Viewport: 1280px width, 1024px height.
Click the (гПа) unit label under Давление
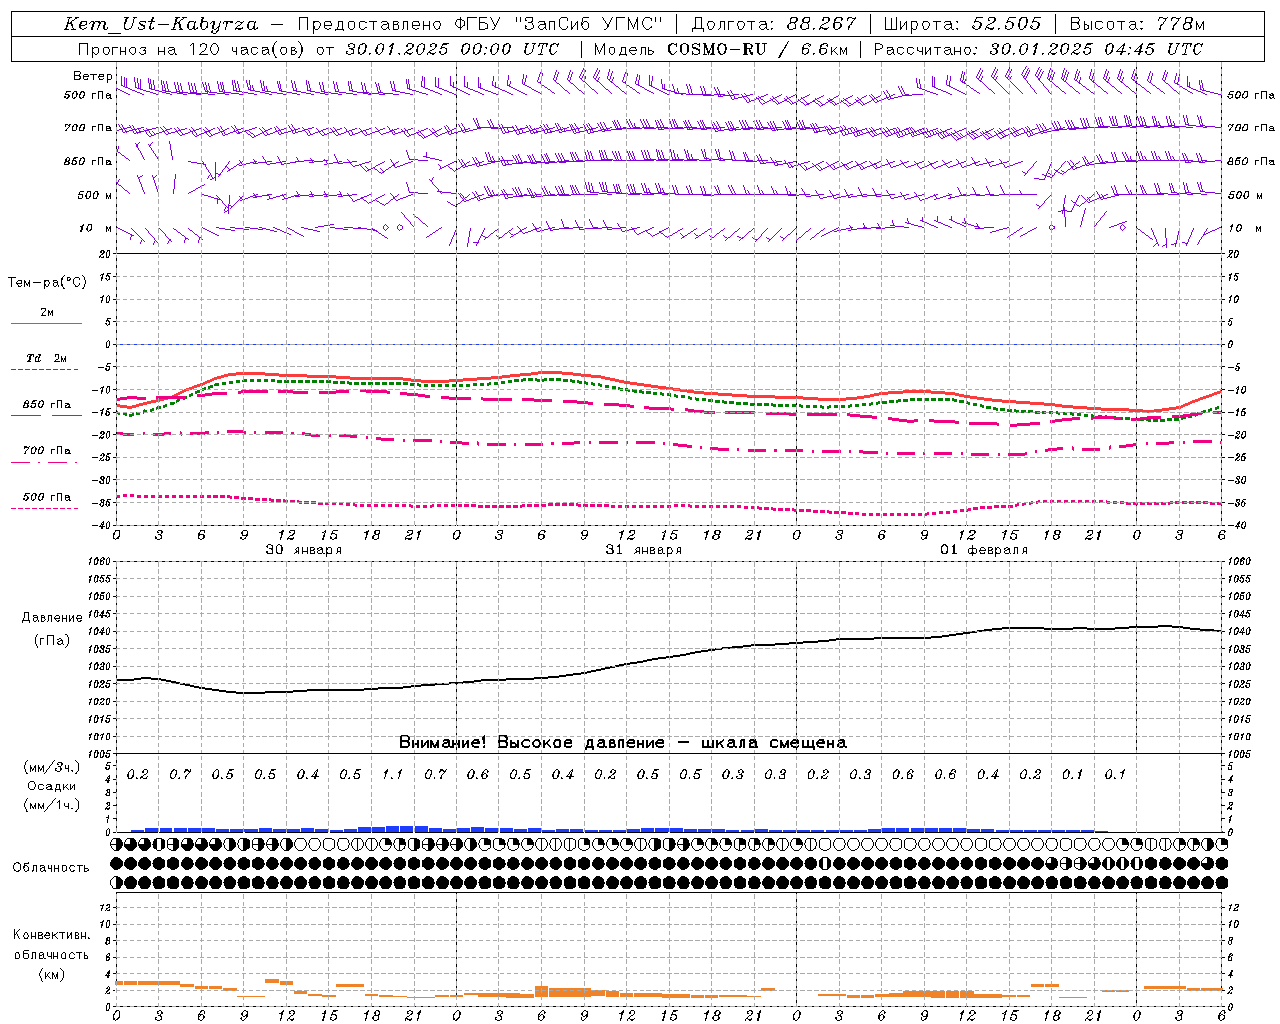[52, 641]
